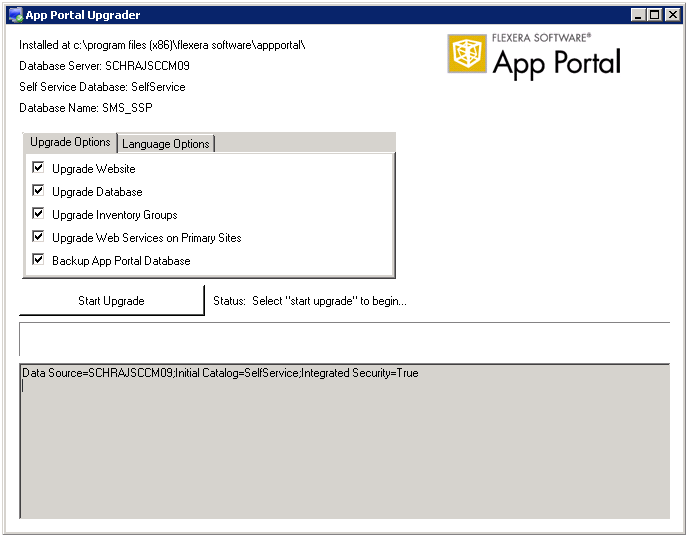Image resolution: width=686 pixels, height=535 pixels.
Task: Click inside the gray log output box
Action: coord(345,441)
